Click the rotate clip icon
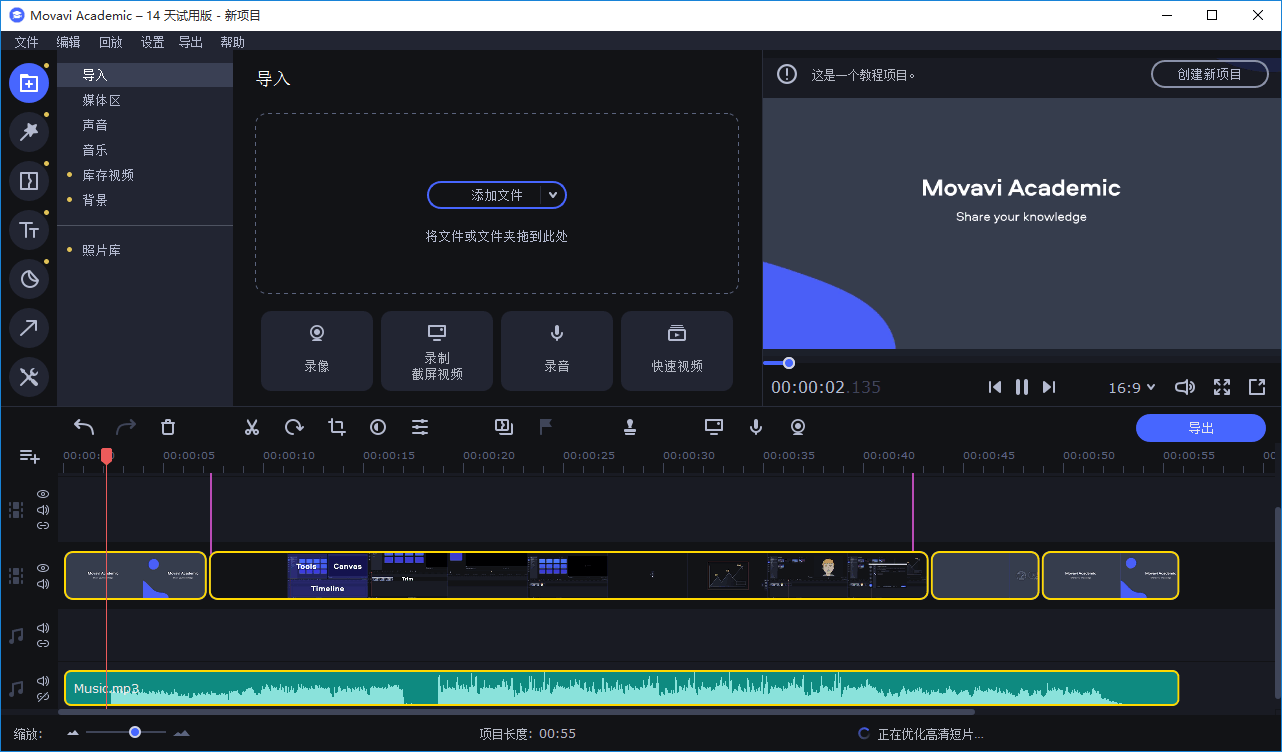Image resolution: width=1282 pixels, height=752 pixels. [x=294, y=427]
